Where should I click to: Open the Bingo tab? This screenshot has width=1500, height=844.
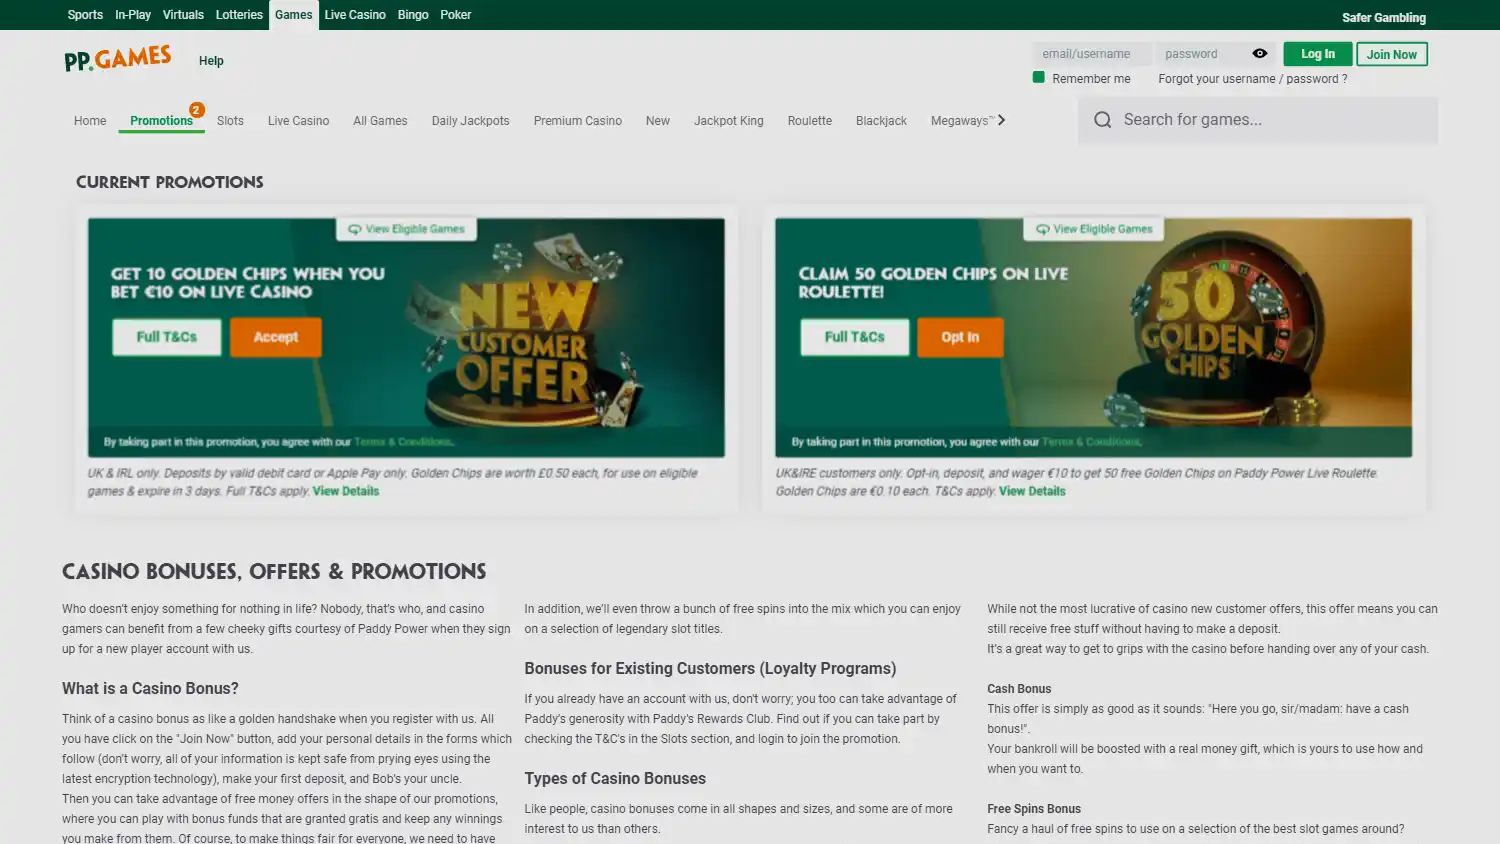click(413, 15)
